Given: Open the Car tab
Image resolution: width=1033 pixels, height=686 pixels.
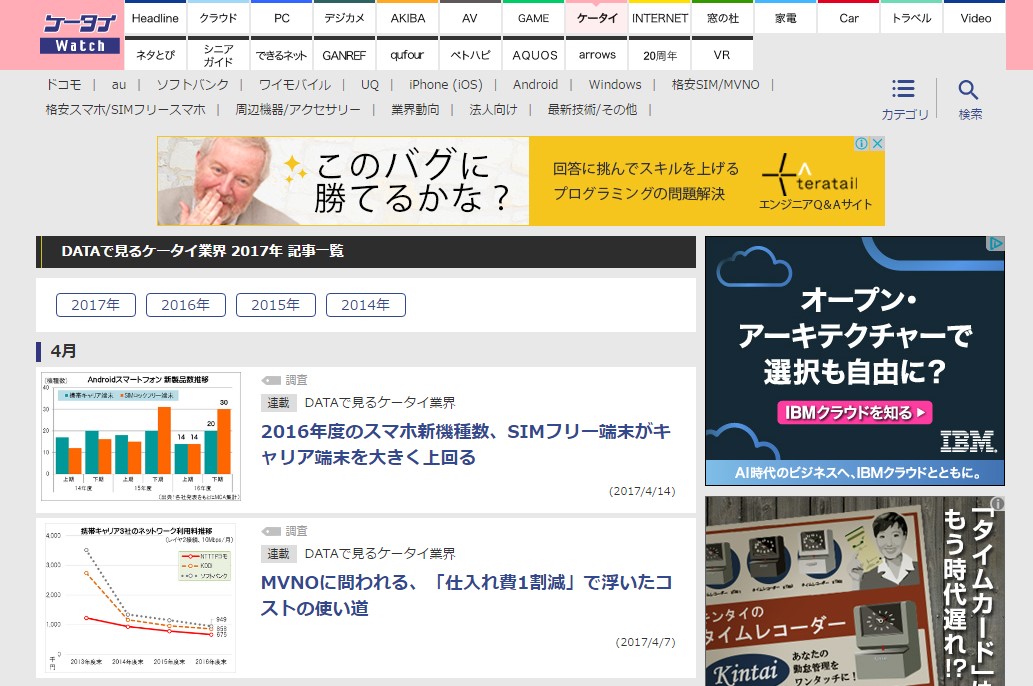Looking at the screenshot, I should point(849,18).
